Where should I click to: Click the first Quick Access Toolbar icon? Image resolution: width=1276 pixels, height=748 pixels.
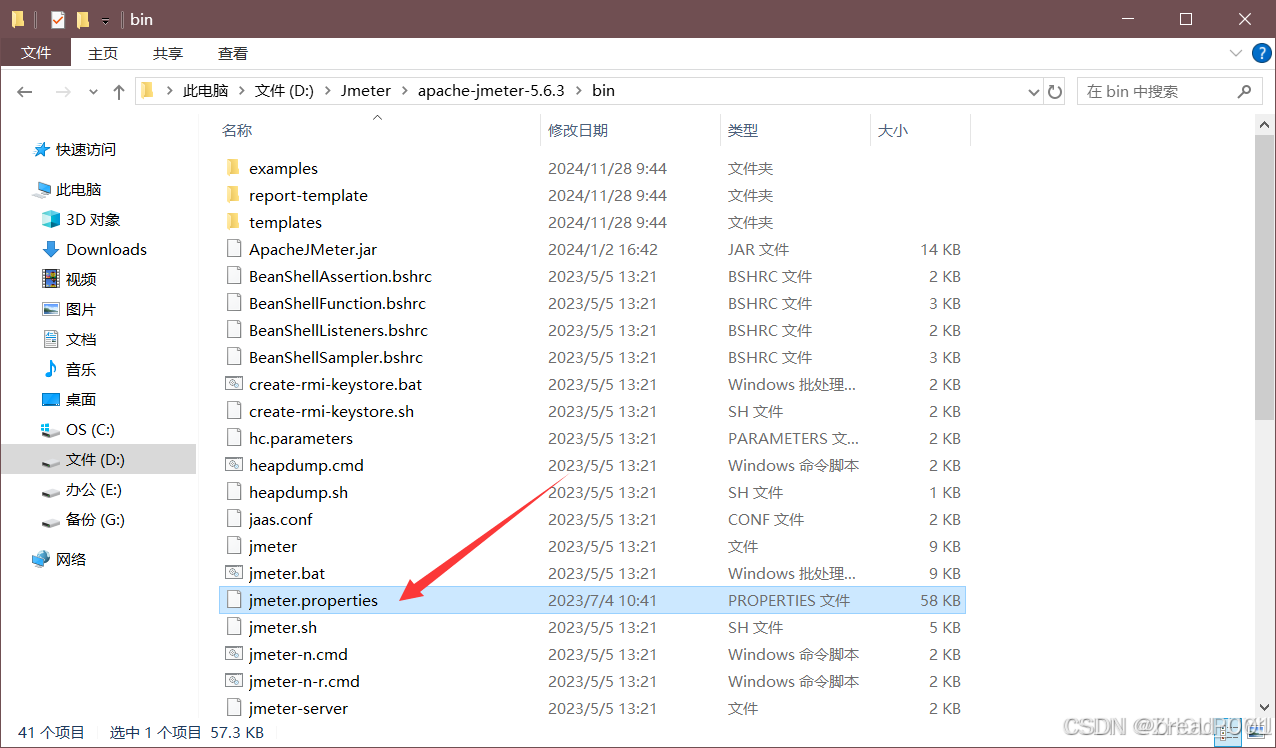(16, 18)
